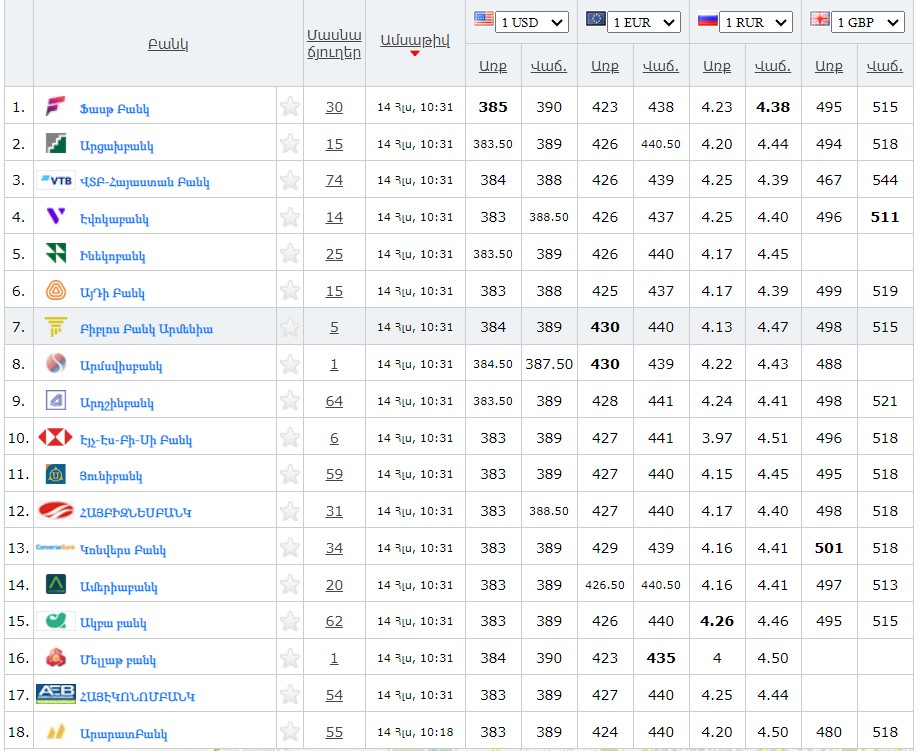Click the purple Էվոկաբանկ logo
The height and width of the screenshot is (751, 914).
56,217
